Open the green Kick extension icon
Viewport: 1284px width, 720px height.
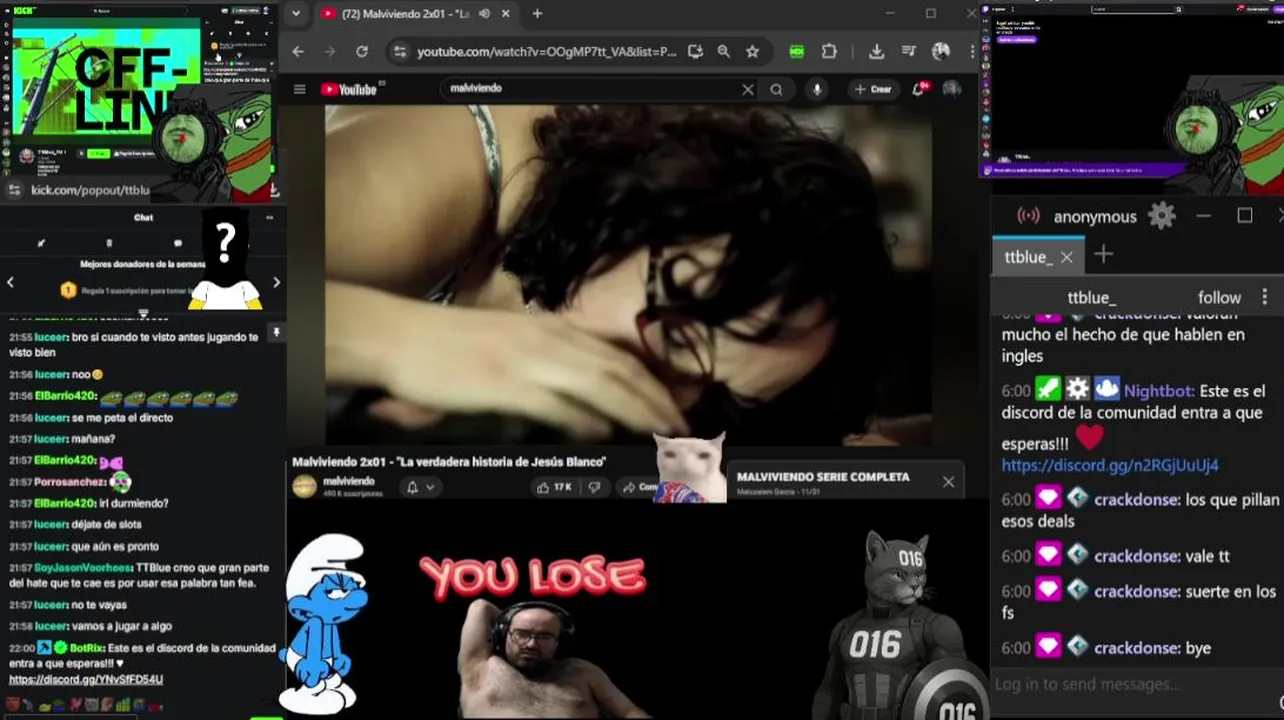[x=797, y=51]
